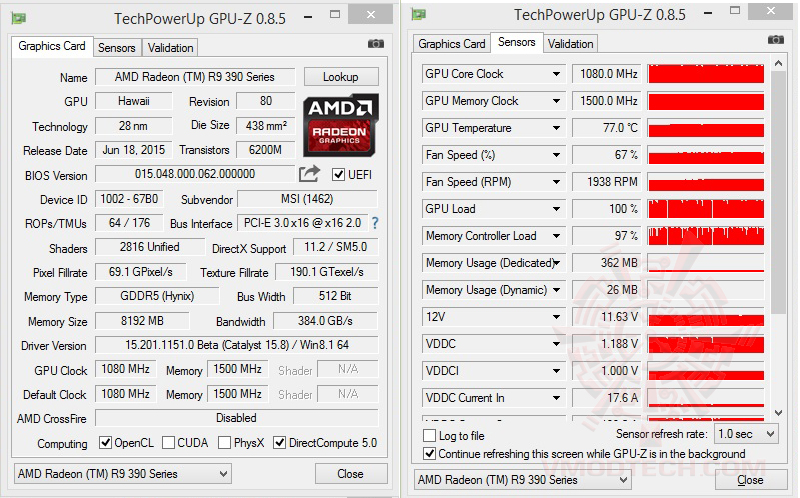Select Graphics Card tab in left window

[52, 46]
